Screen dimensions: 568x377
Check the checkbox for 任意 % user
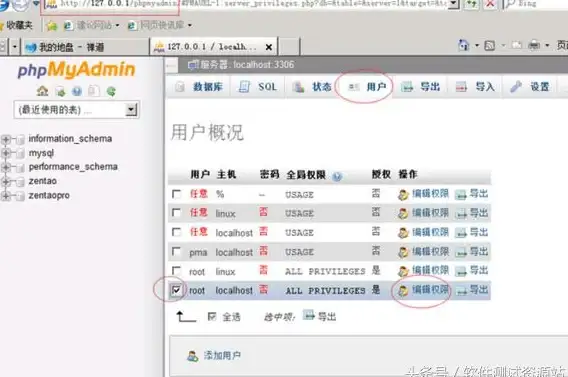coord(176,194)
